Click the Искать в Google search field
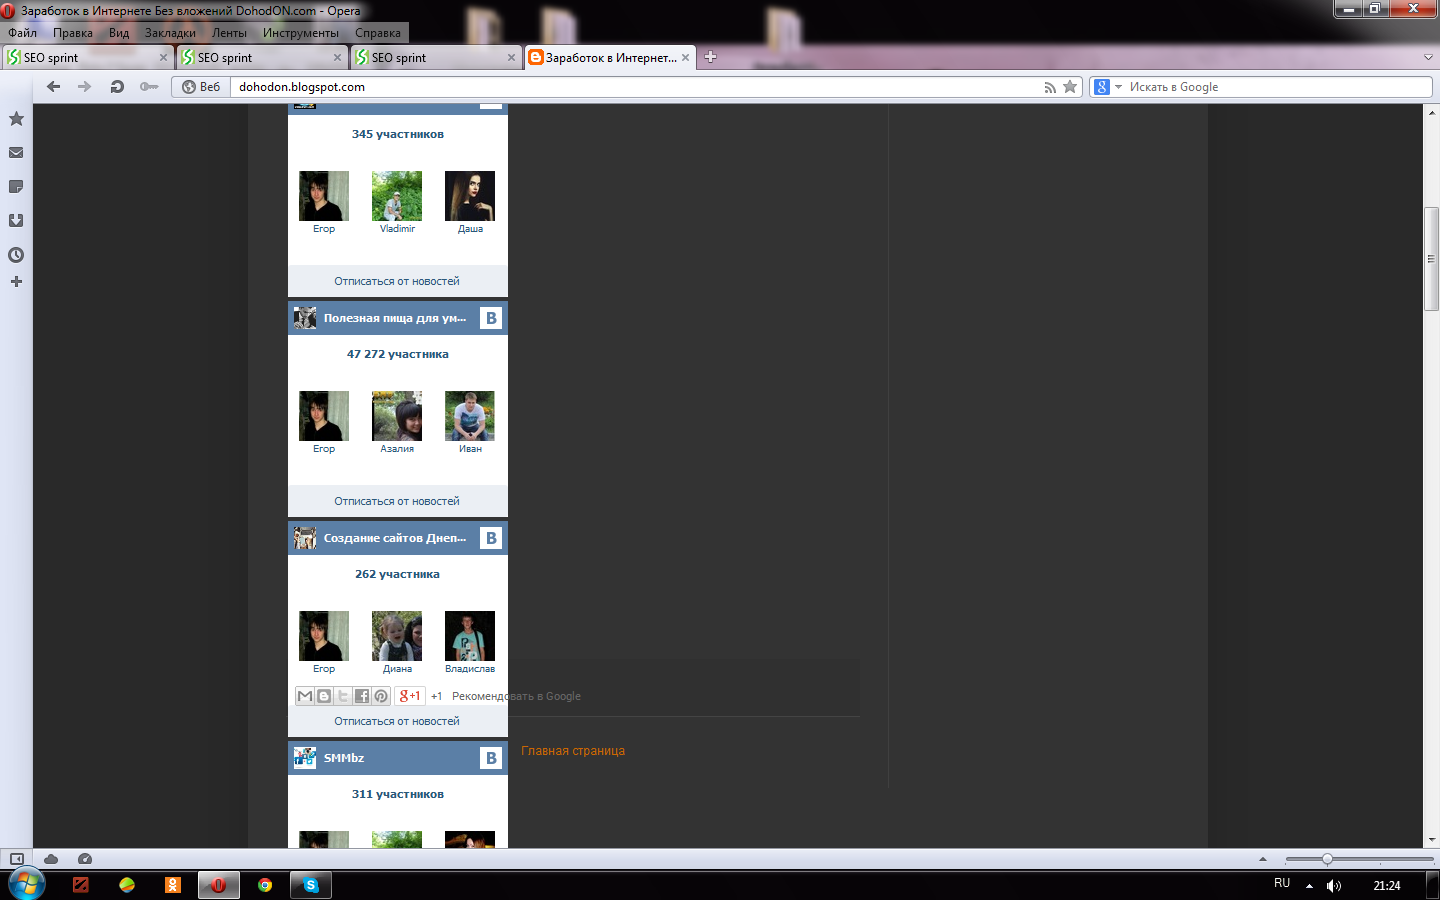The height and width of the screenshot is (900, 1440). coord(1278,87)
